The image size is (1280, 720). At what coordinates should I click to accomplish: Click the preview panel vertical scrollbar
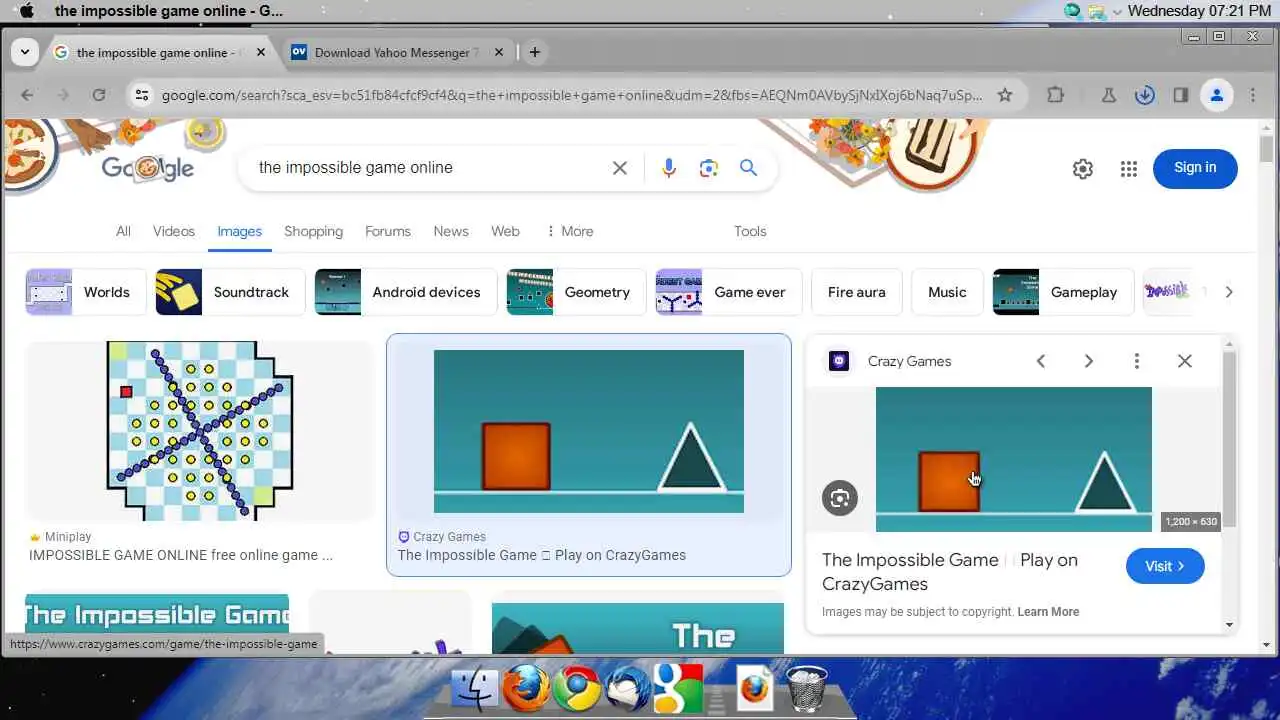pyautogui.click(x=1230, y=440)
